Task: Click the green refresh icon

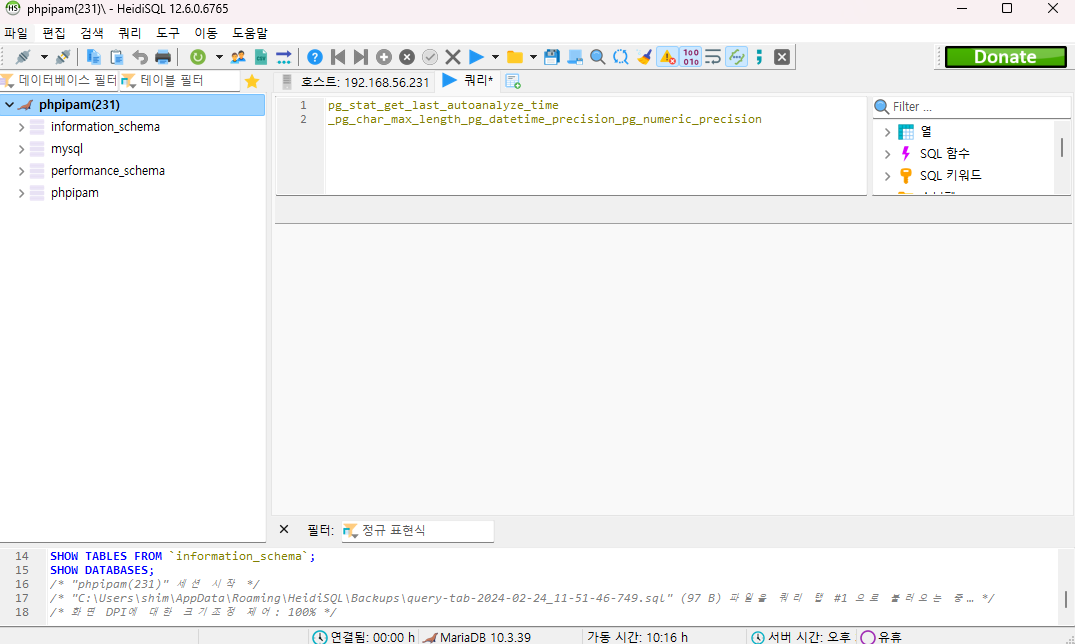Action: pos(197,57)
